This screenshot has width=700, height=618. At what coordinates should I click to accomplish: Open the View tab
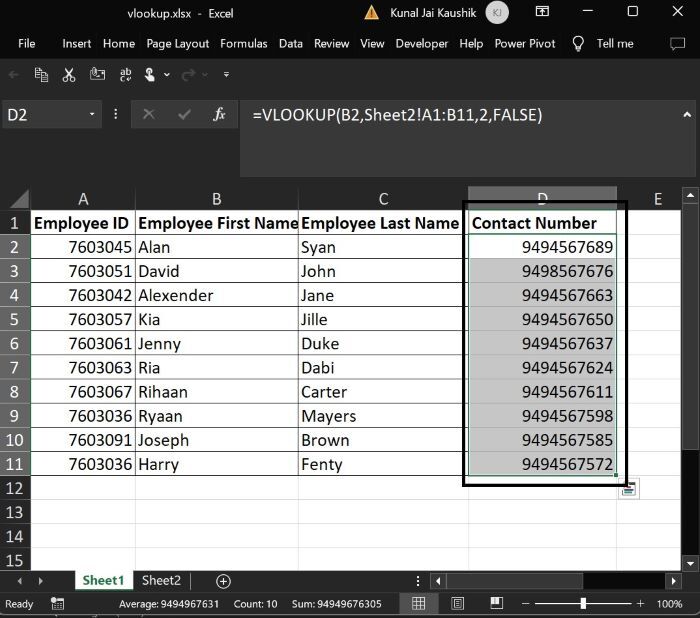click(372, 43)
